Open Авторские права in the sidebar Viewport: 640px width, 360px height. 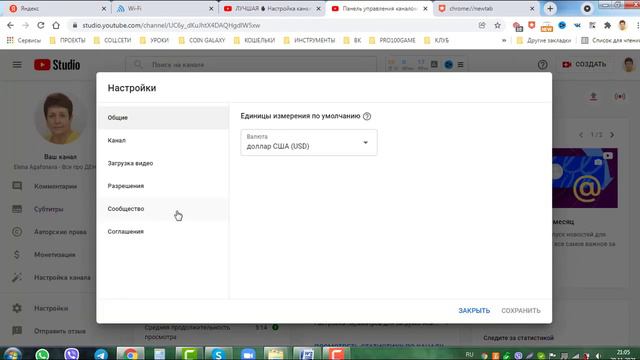[x=48, y=232]
